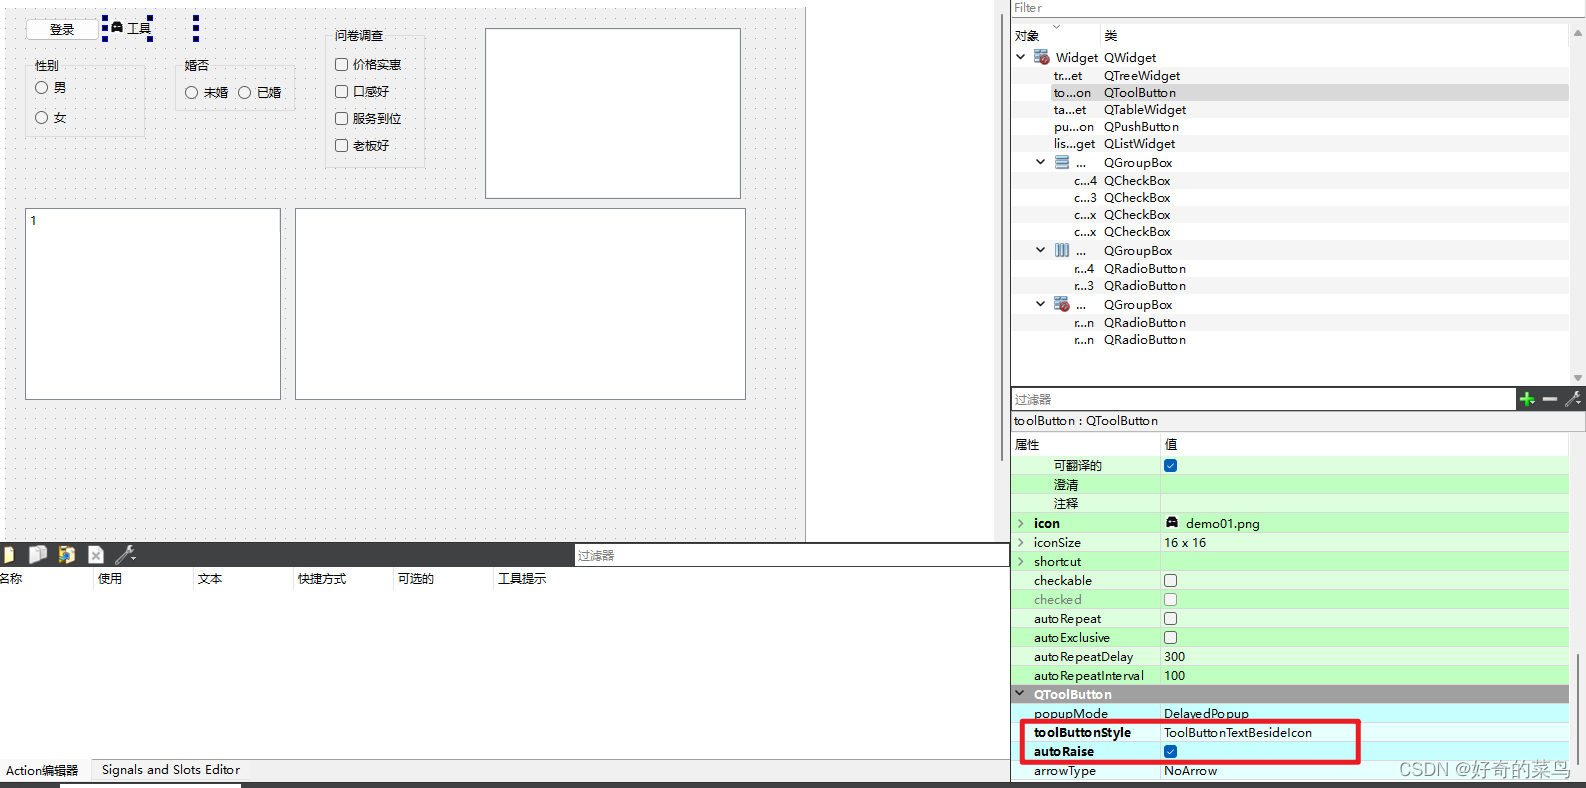
Task: Expand the shortcut property row
Action: click(x=1020, y=561)
